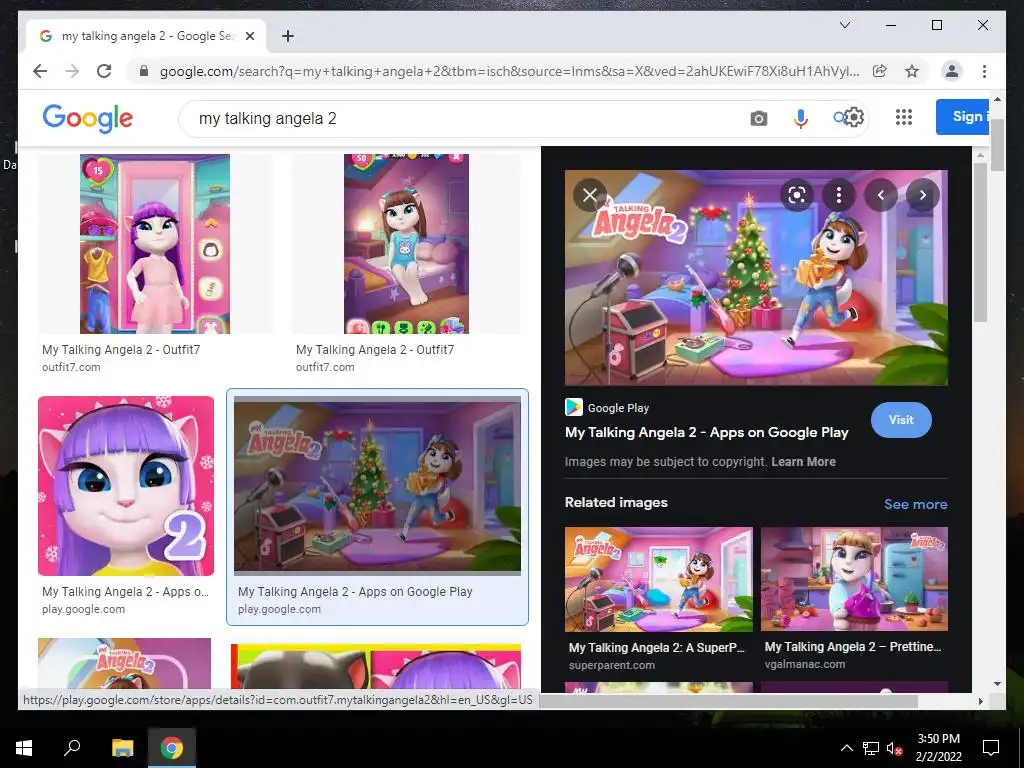Click outfit7.com under the wardrobe image
The image size is (1024, 768).
pos(71,367)
